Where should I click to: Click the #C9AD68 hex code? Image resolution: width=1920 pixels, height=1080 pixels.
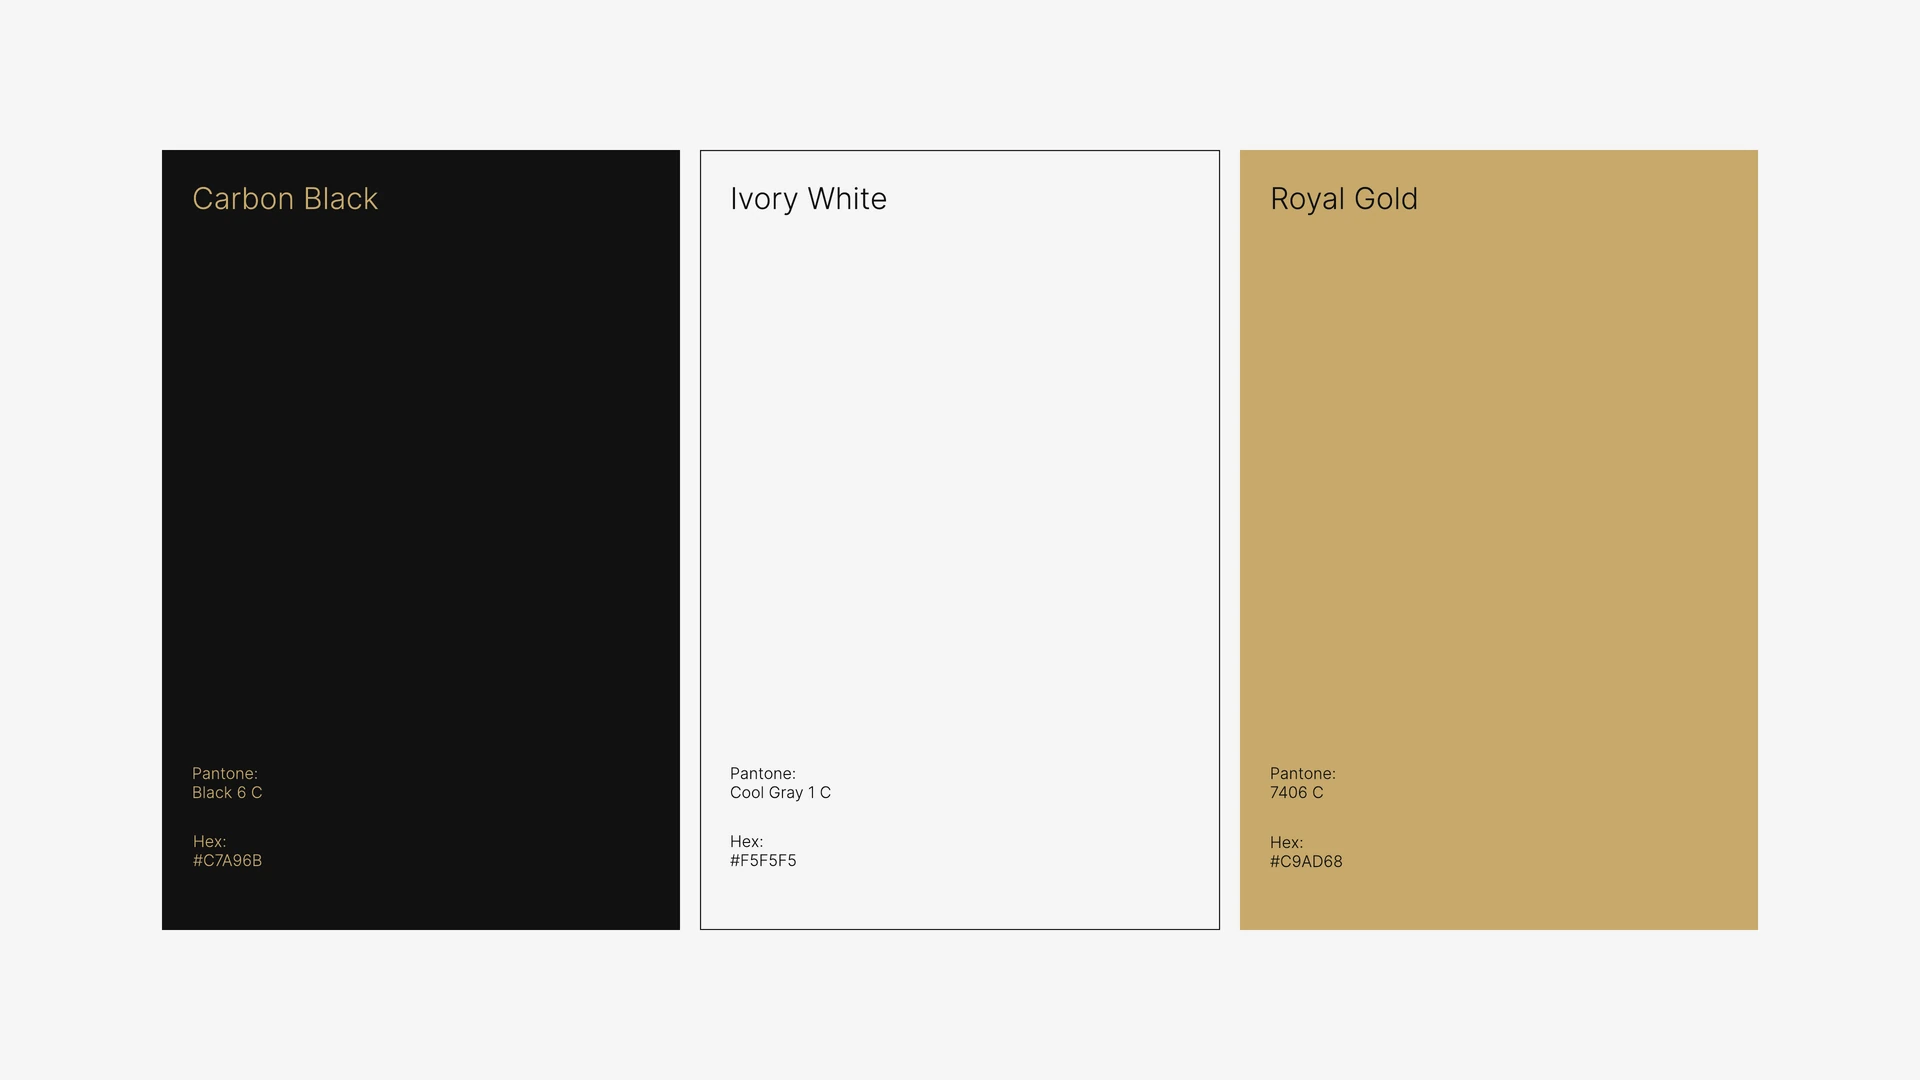(x=1306, y=862)
